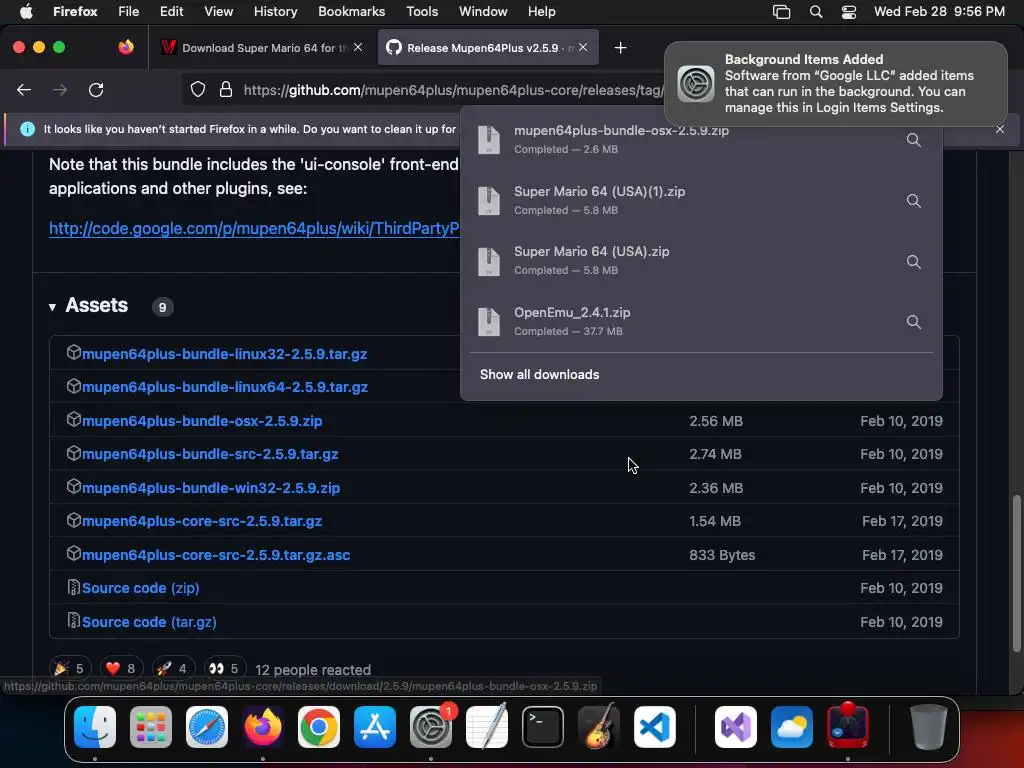Reload the current page
Viewport: 1024px width, 768px height.
click(x=96, y=89)
